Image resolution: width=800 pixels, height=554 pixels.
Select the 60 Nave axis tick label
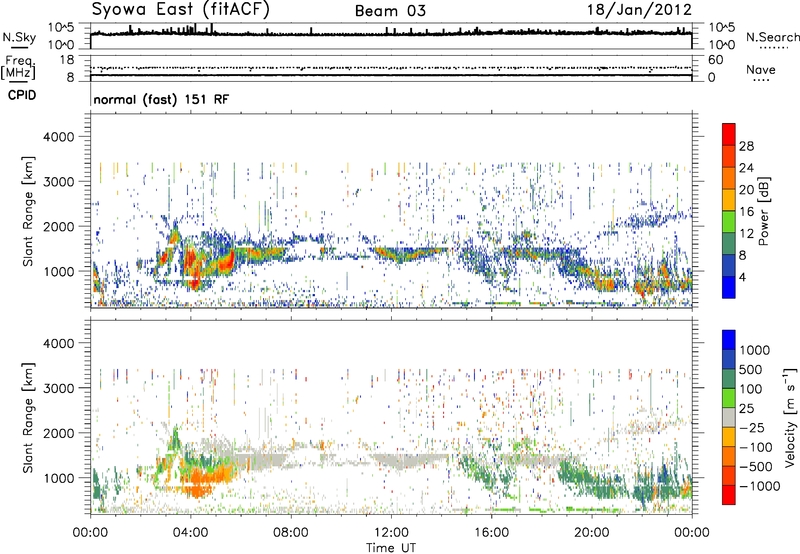(x=715, y=60)
